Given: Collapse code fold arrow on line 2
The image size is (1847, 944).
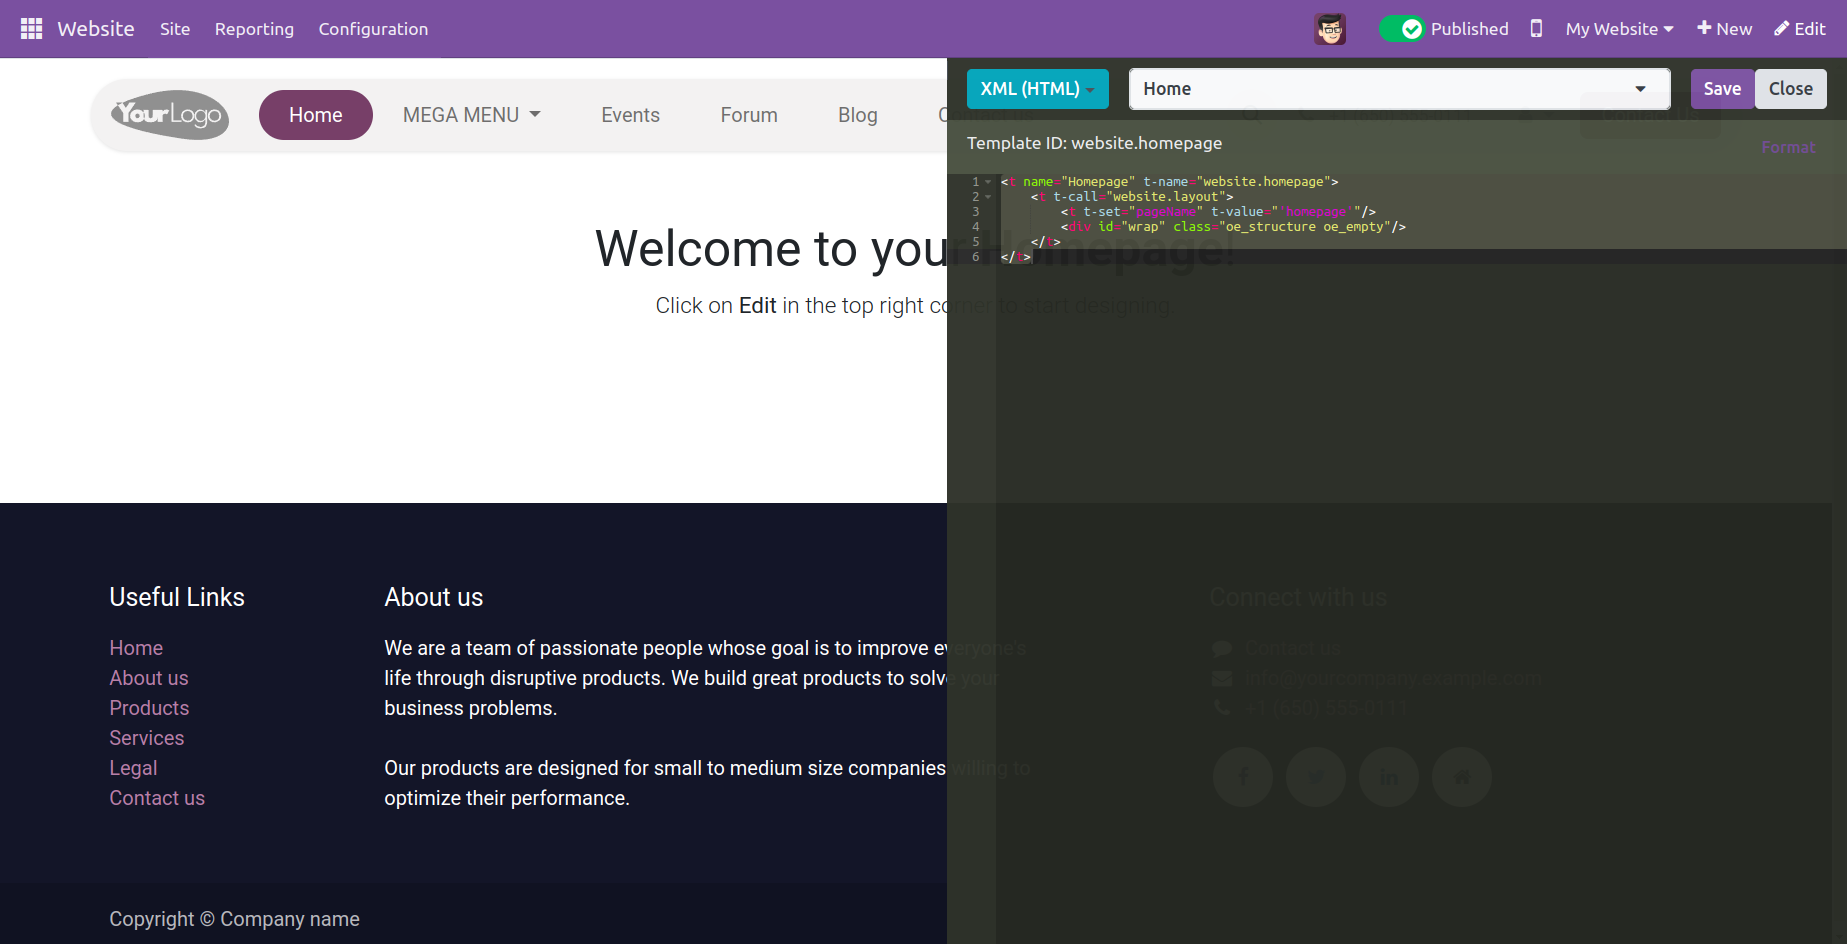Looking at the screenshot, I should click(988, 197).
